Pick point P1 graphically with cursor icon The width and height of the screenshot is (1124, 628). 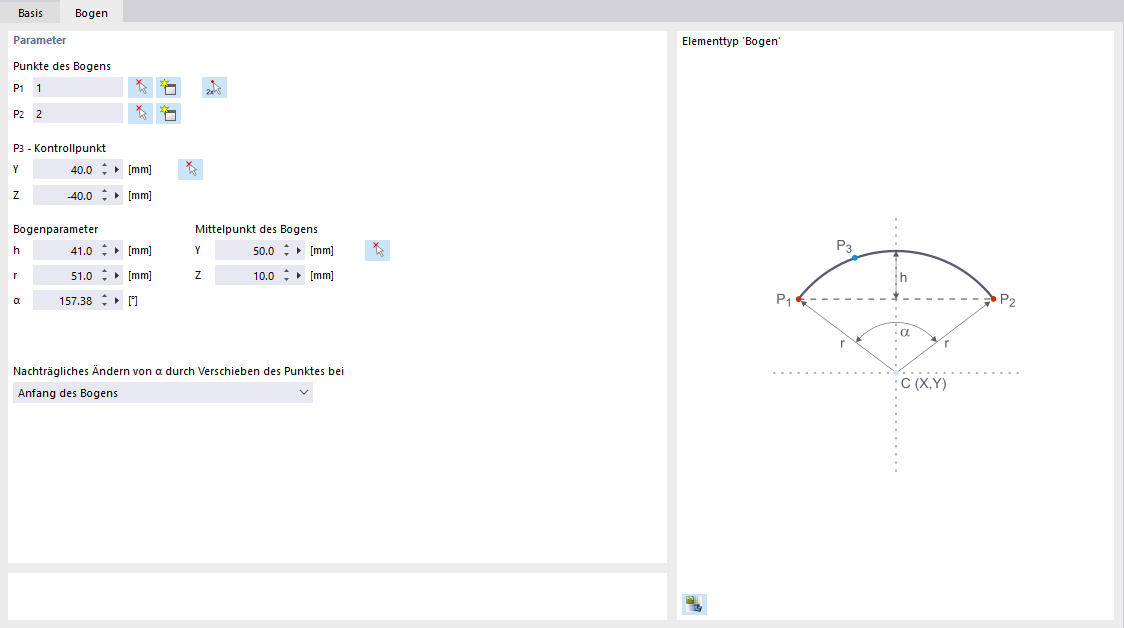(x=140, y=87)
